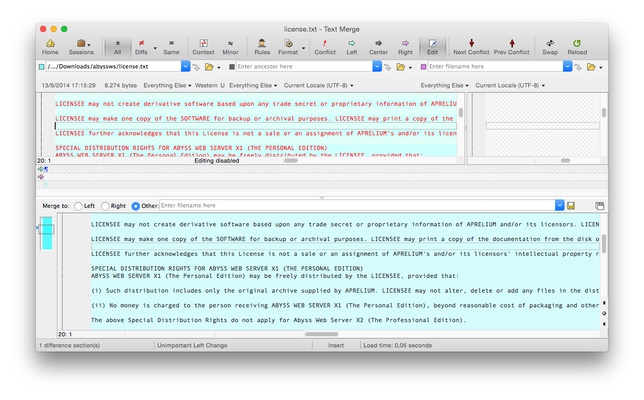
Task: Open the center 'Current Locale (UTF-8)' encoding dropdown
Action: click(x=318, y=85)
